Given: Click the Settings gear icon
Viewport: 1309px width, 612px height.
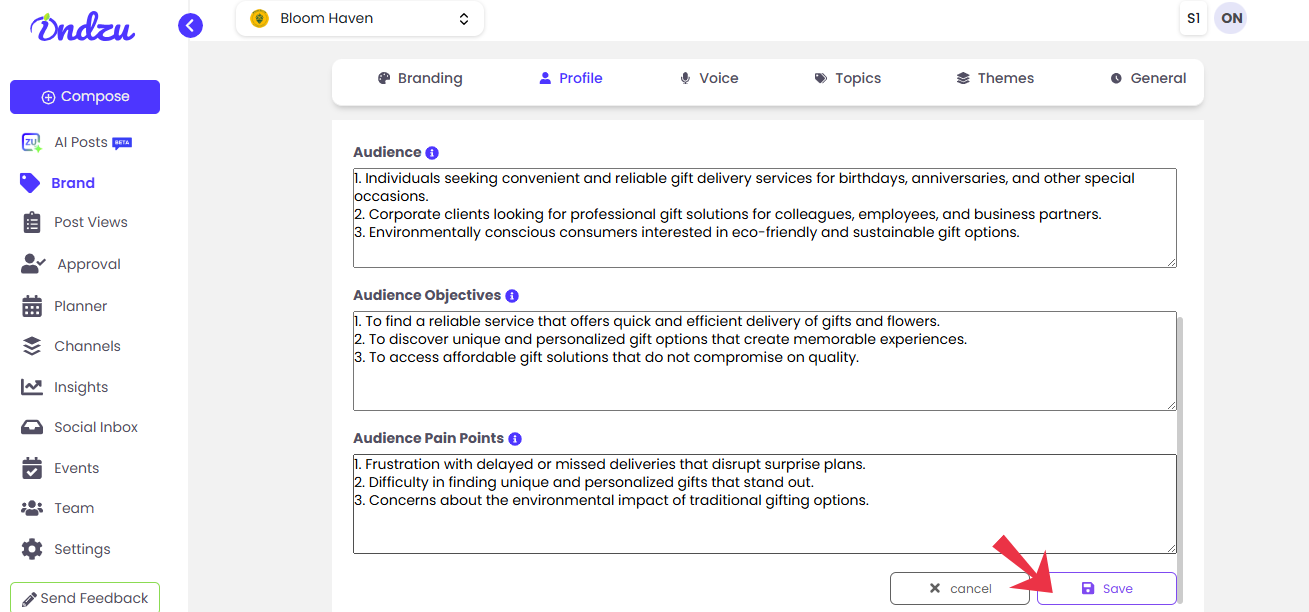Looking at the screenshot, I should point(32,549).
